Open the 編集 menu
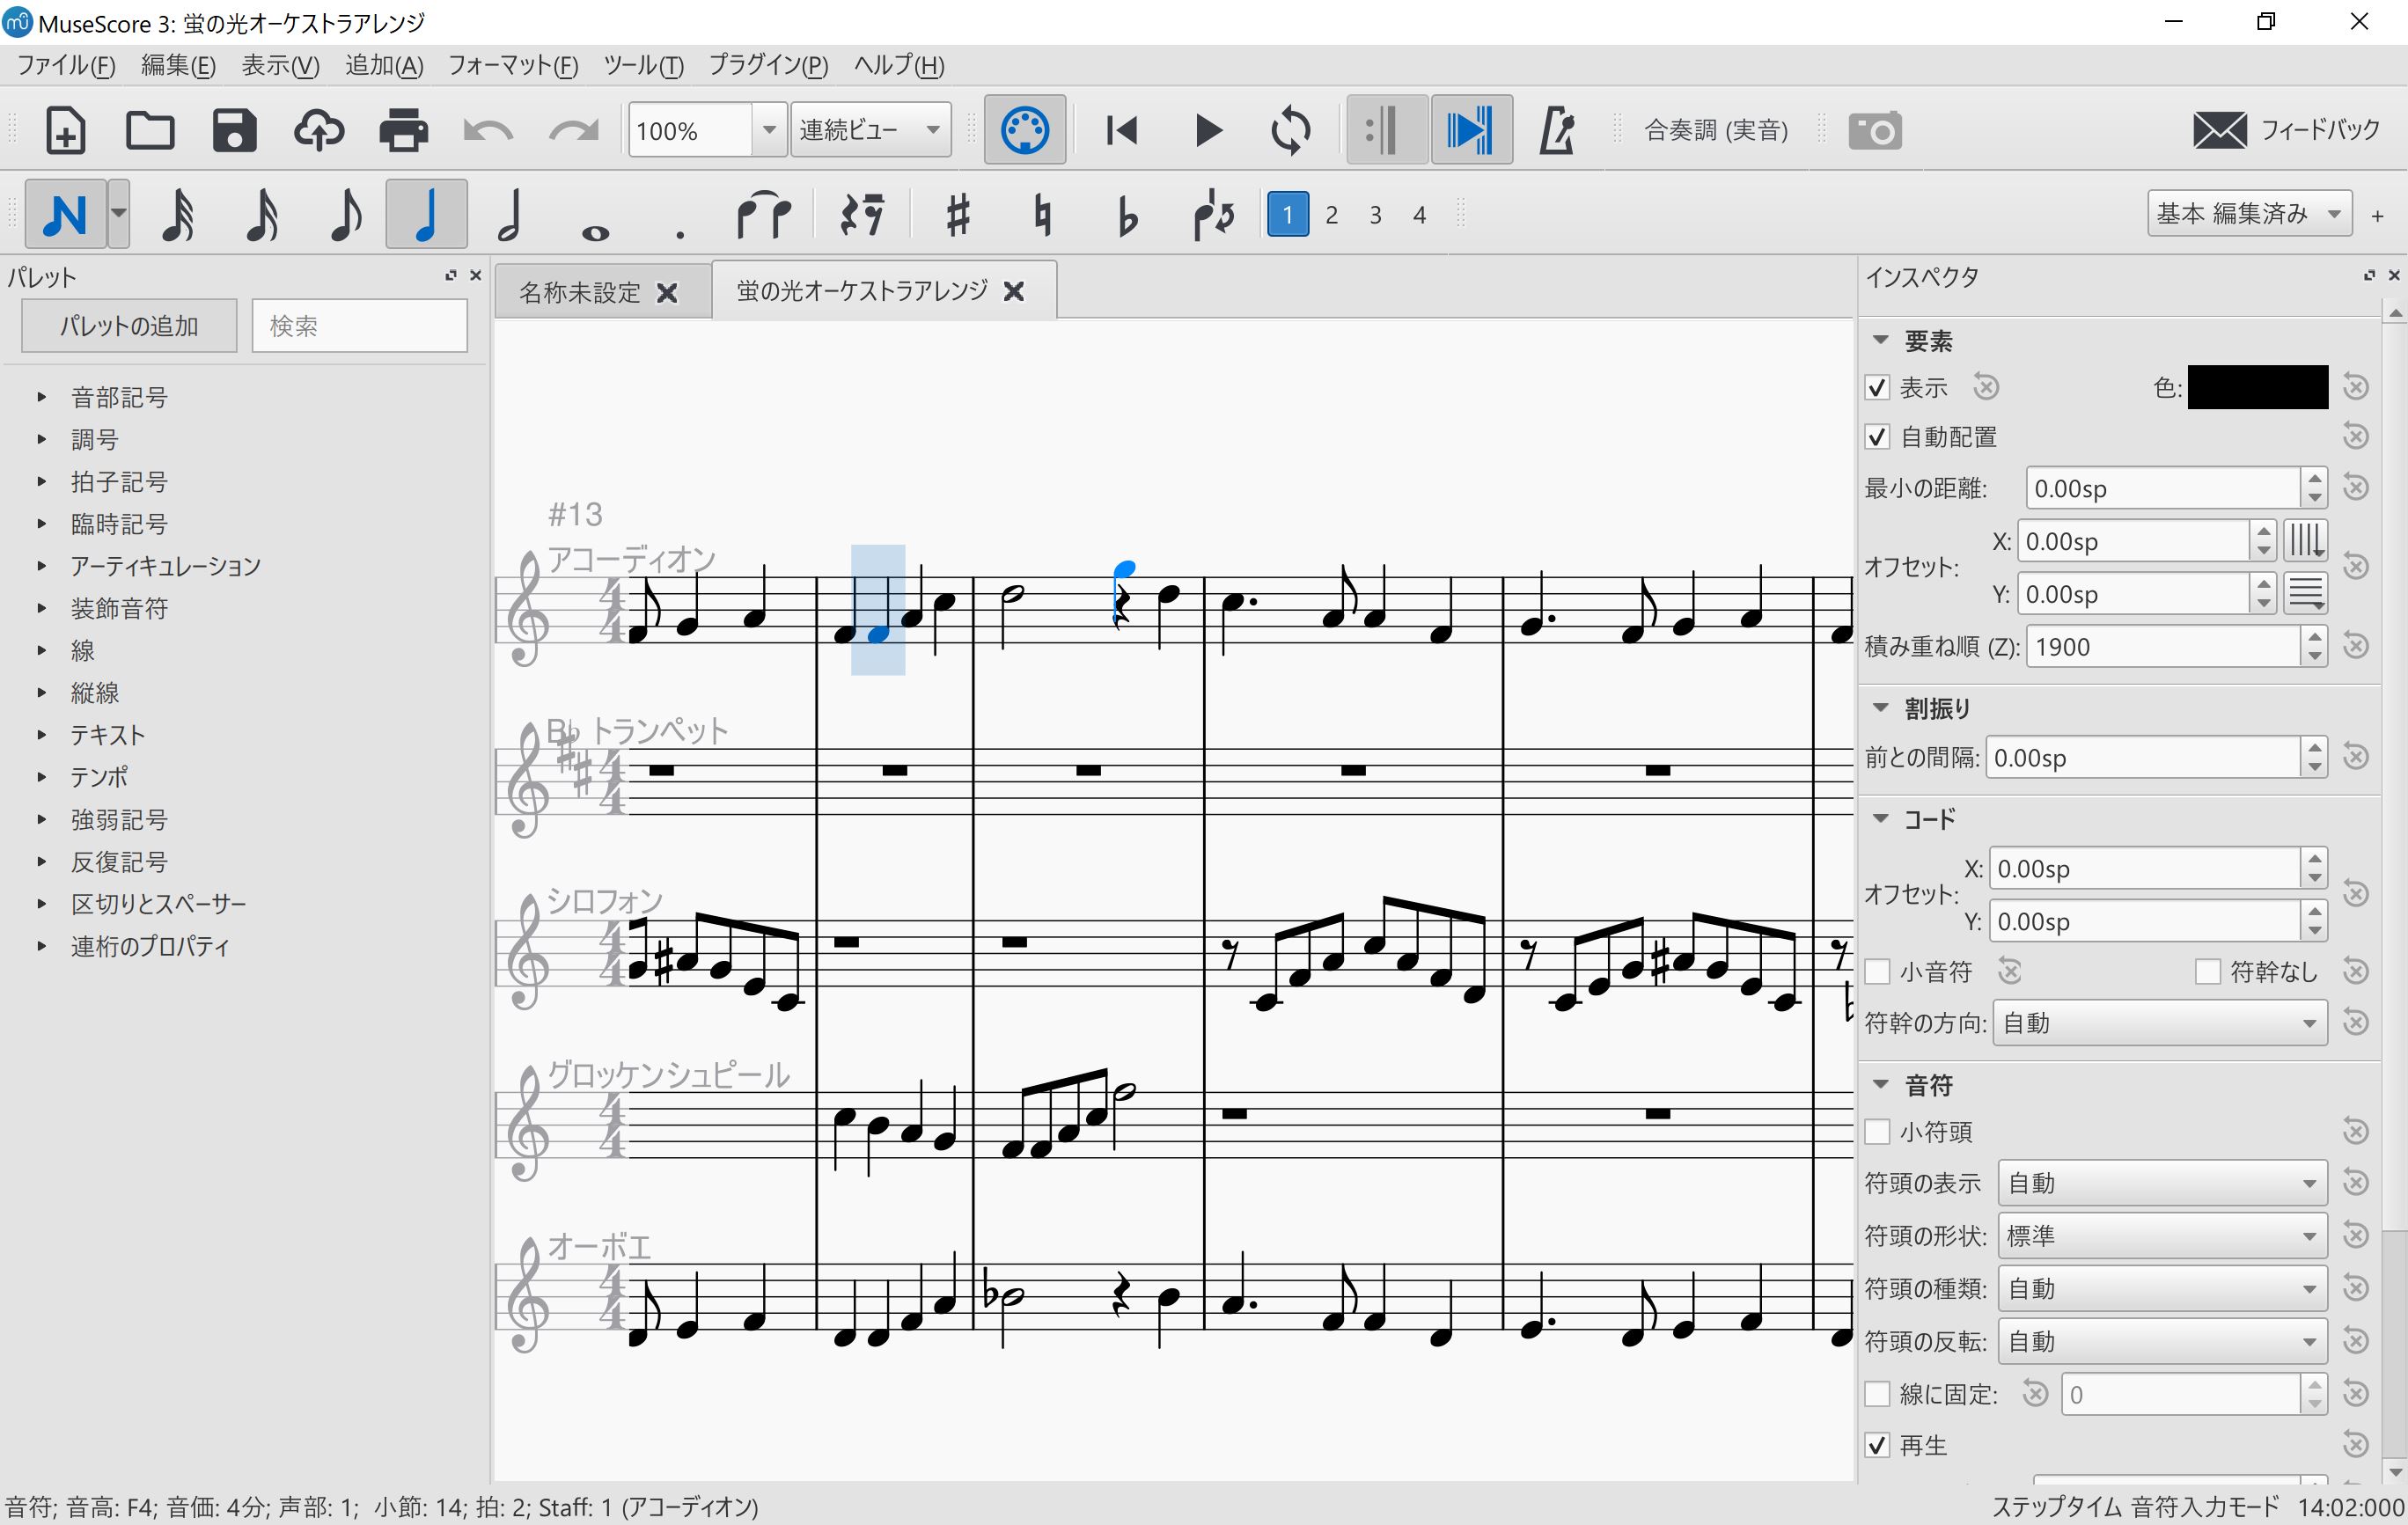The width and height of the screenshot is (2408, 1525). pos(178,66)
